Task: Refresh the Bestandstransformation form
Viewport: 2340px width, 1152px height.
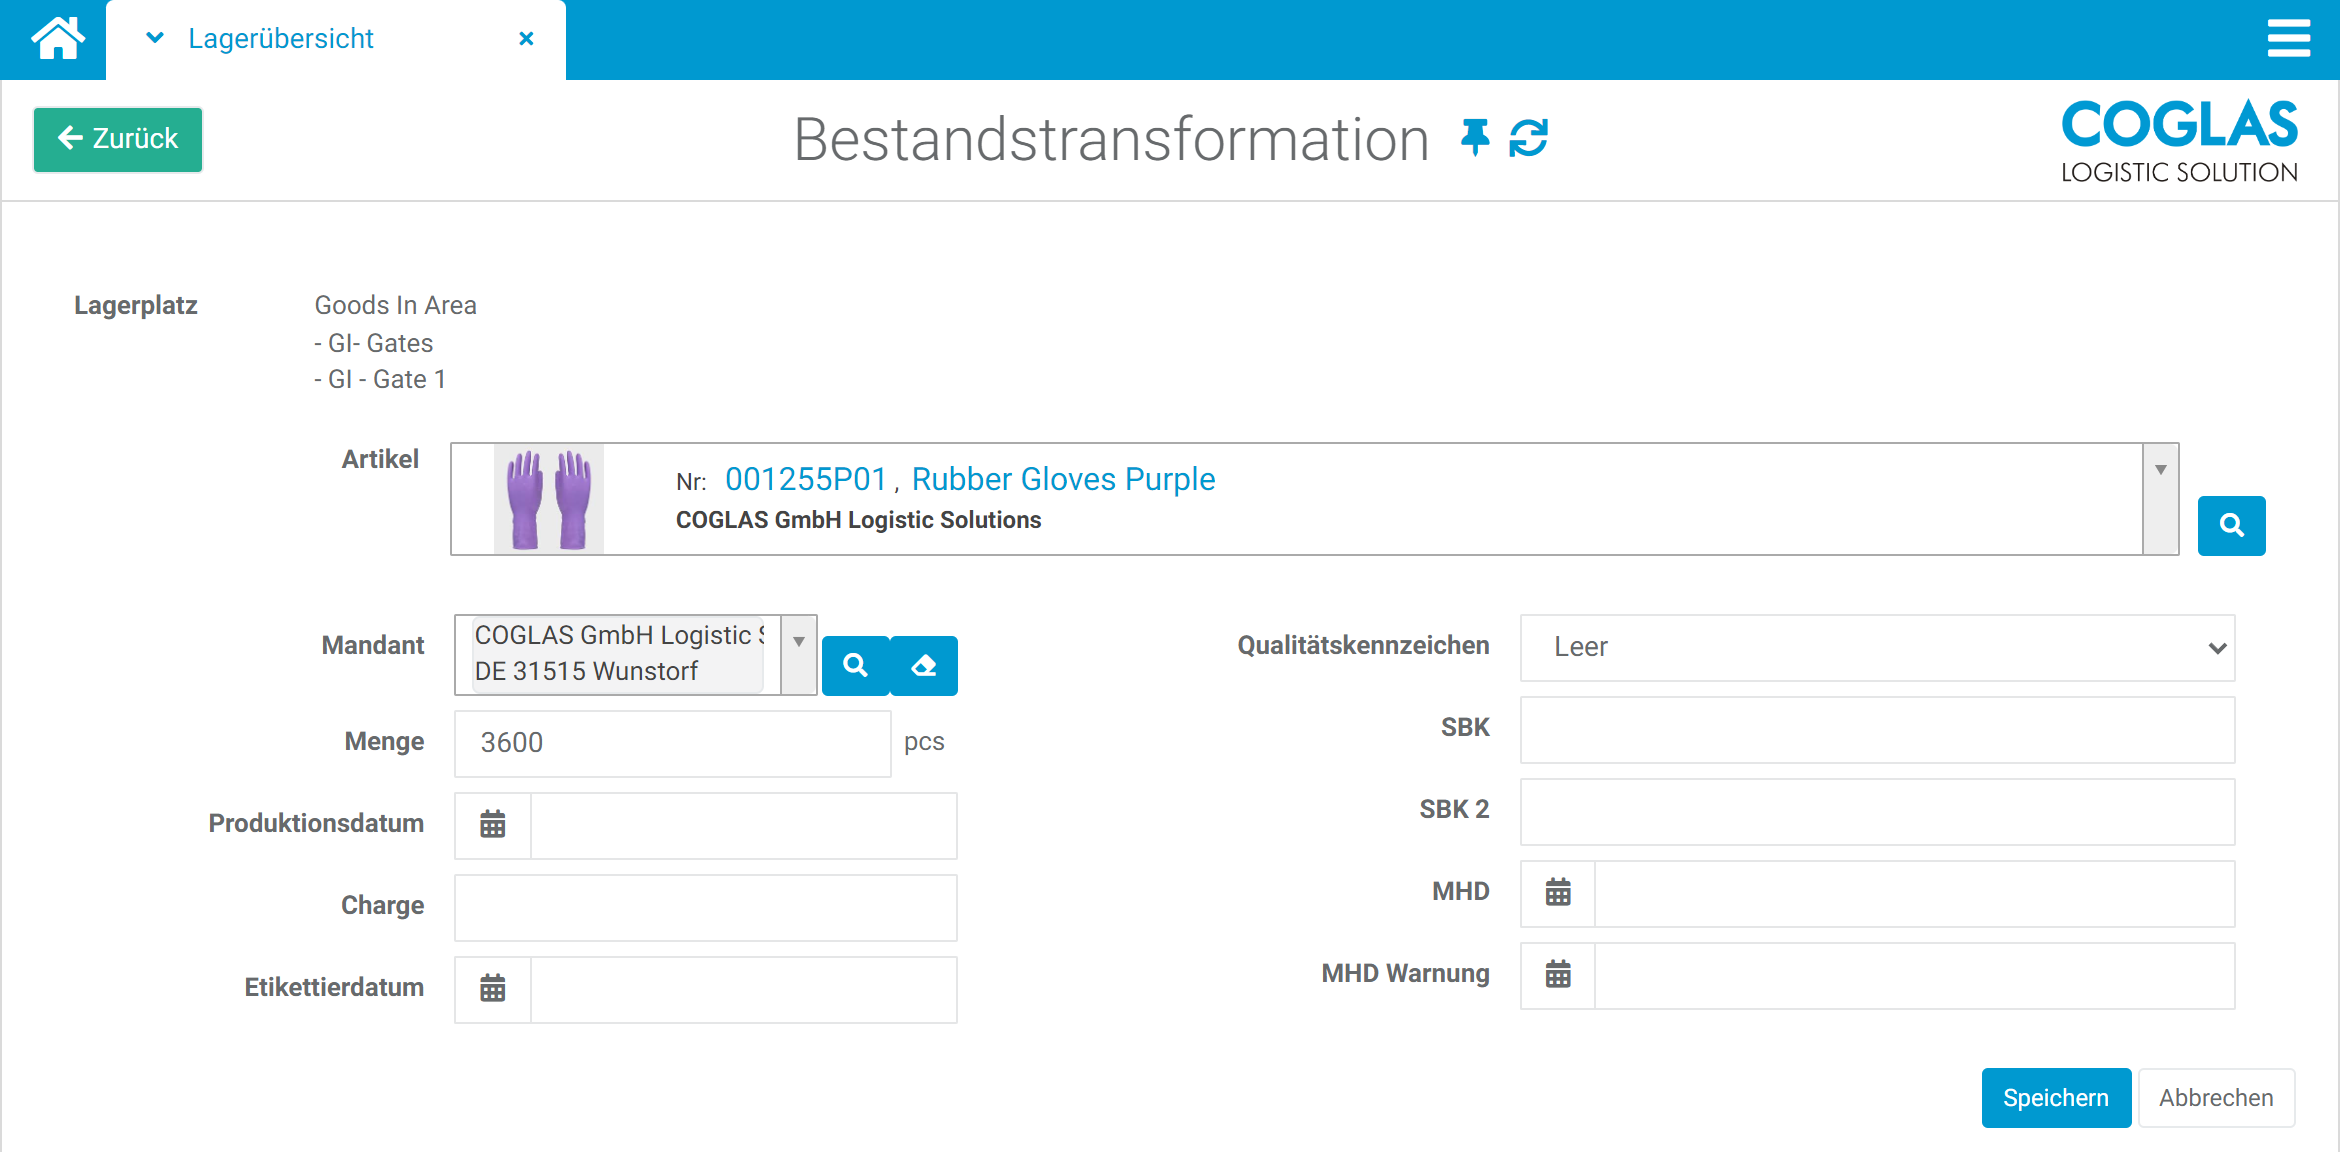Action: pyautogui.click(x=1529, y=139)
